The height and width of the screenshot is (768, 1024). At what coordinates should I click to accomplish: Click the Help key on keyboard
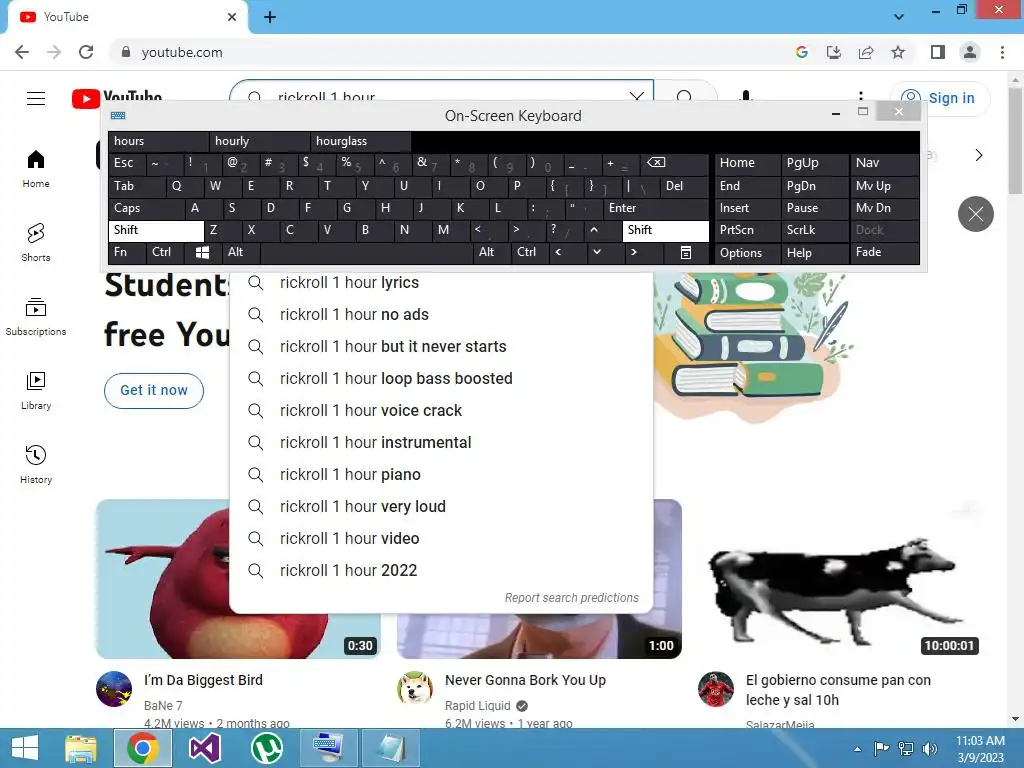814,253
